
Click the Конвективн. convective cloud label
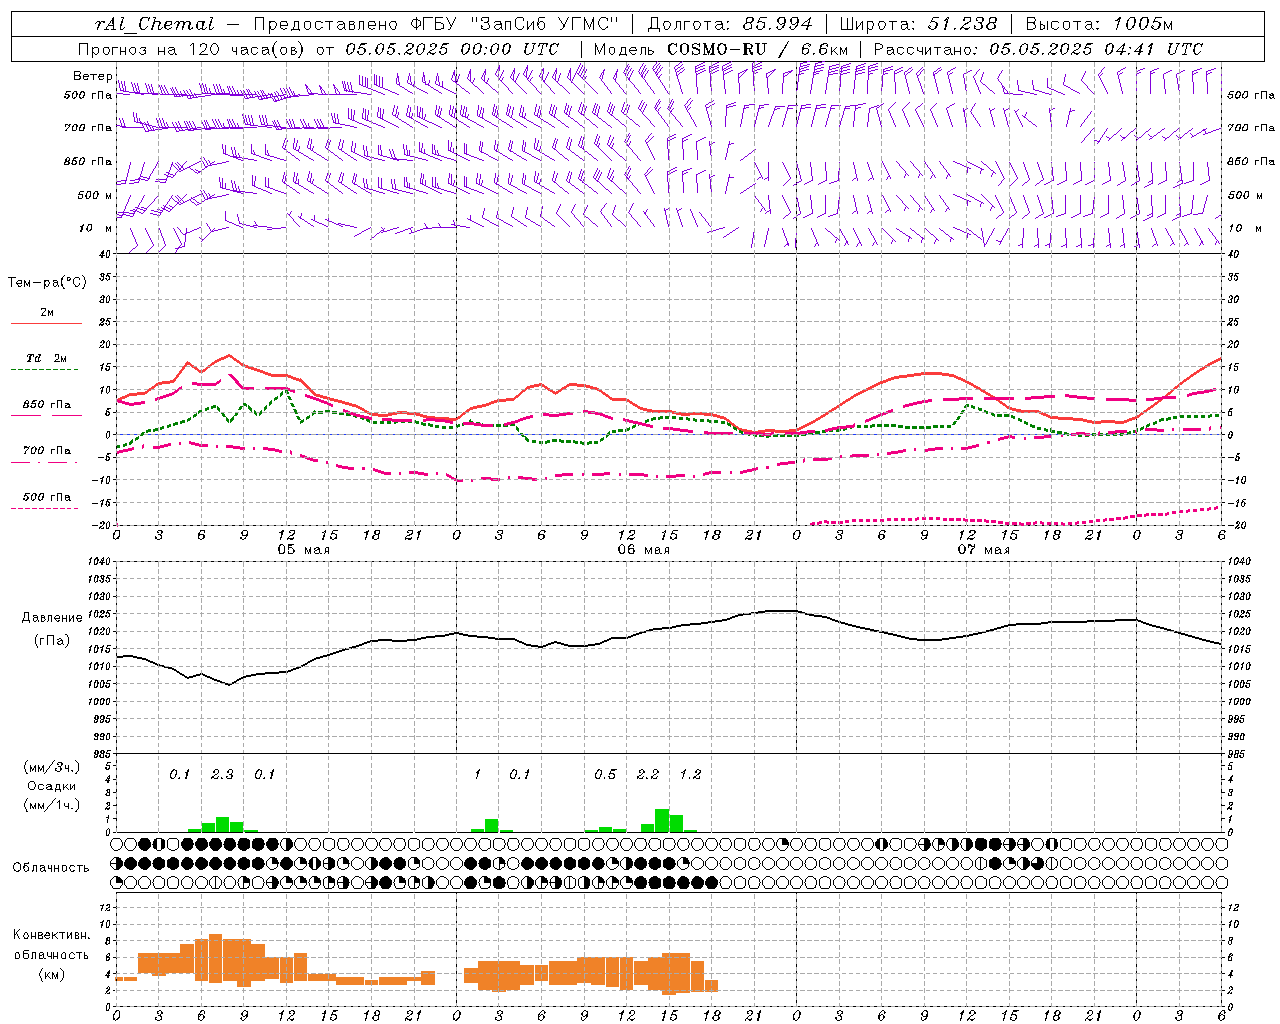pos(52,935)
